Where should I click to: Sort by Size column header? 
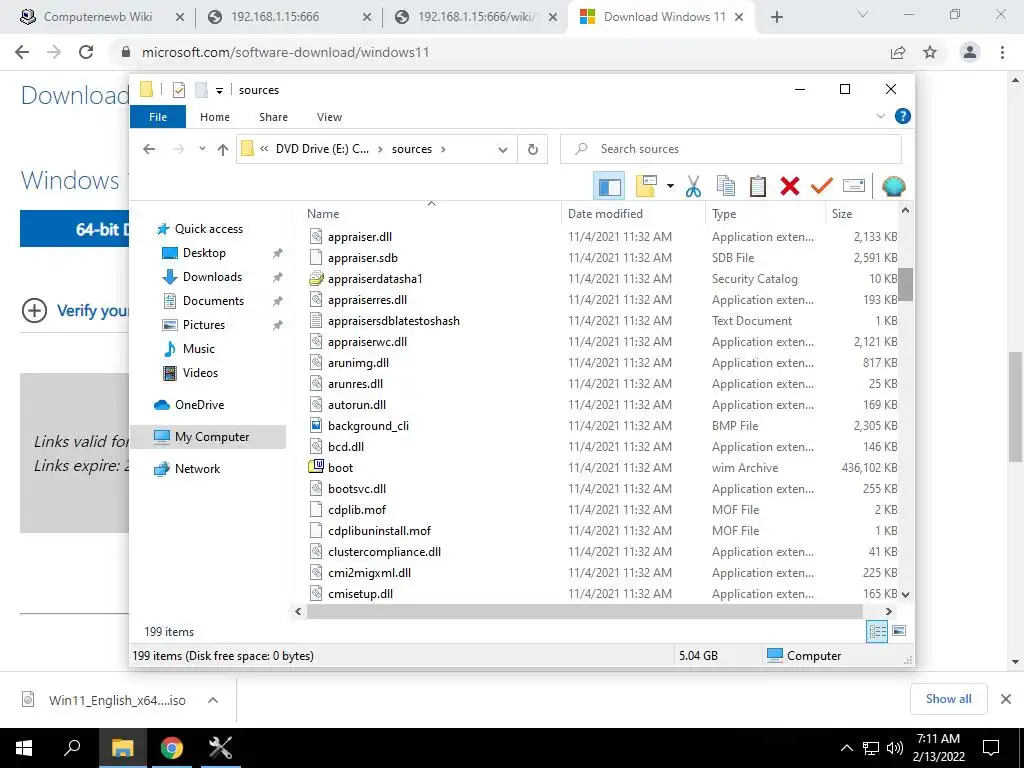861,214
